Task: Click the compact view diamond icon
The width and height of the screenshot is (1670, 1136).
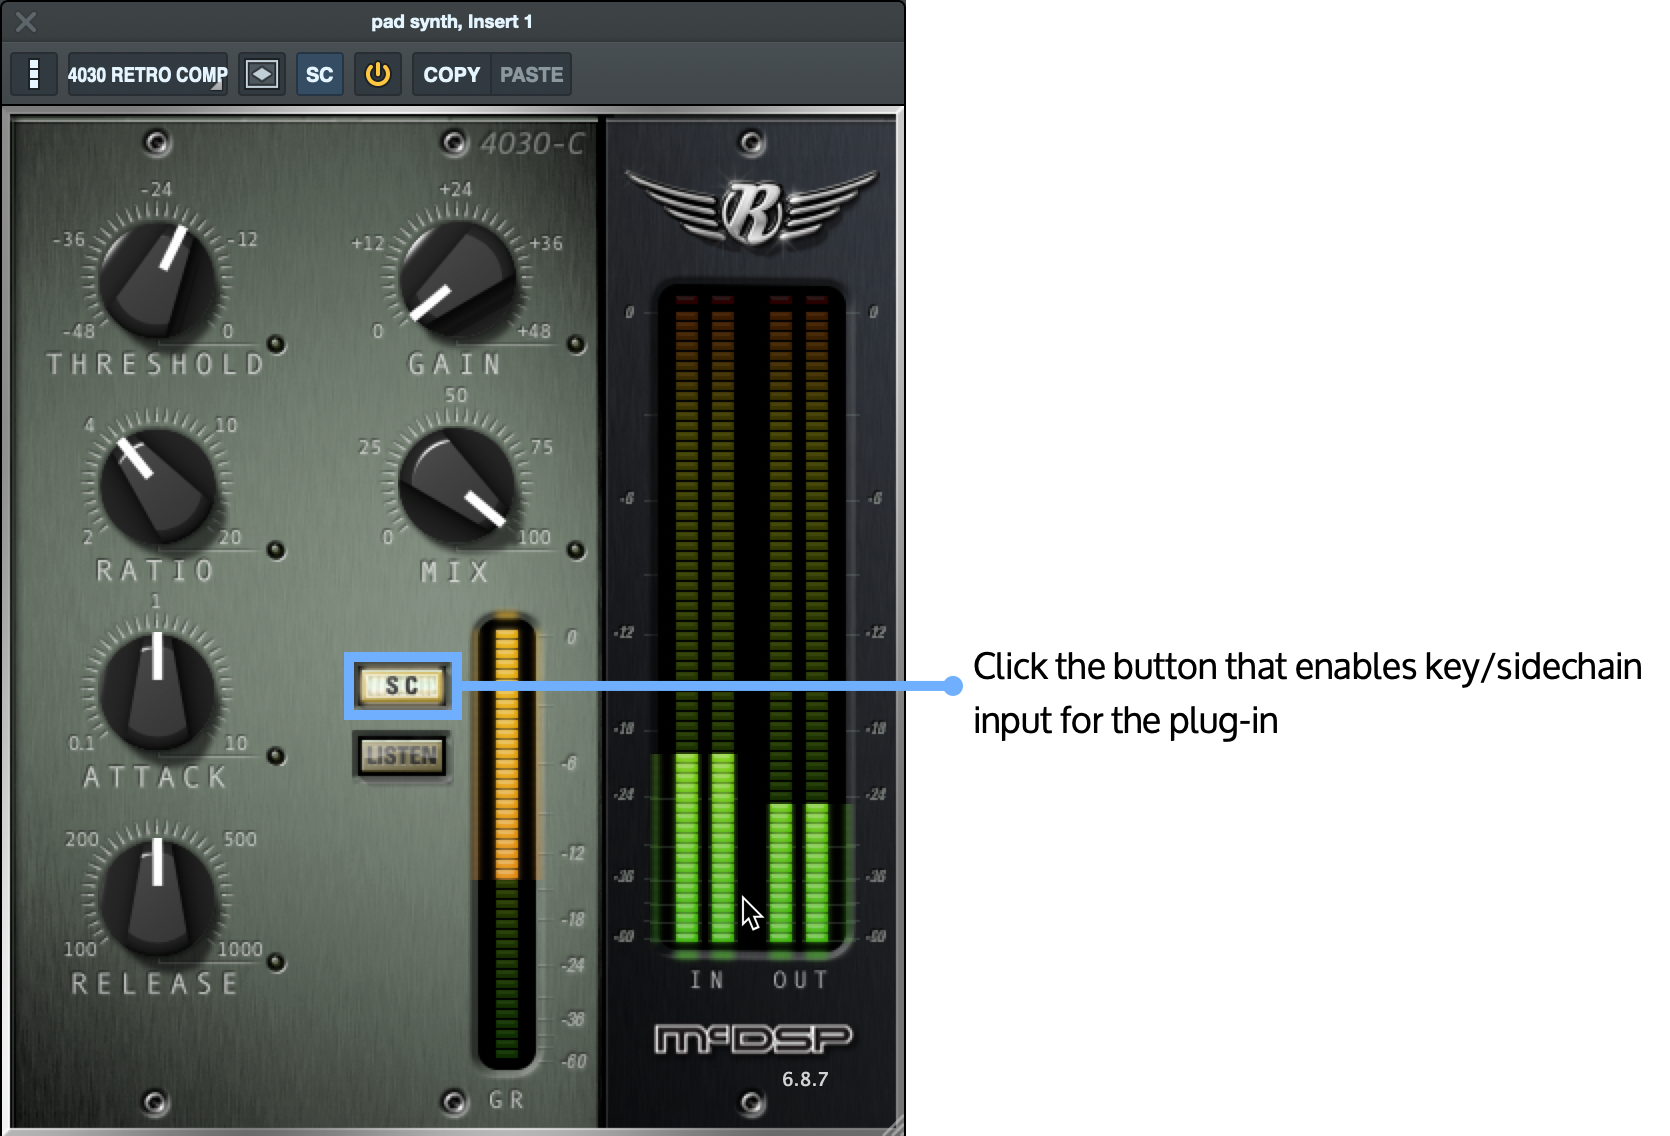Action: (262, 74)
